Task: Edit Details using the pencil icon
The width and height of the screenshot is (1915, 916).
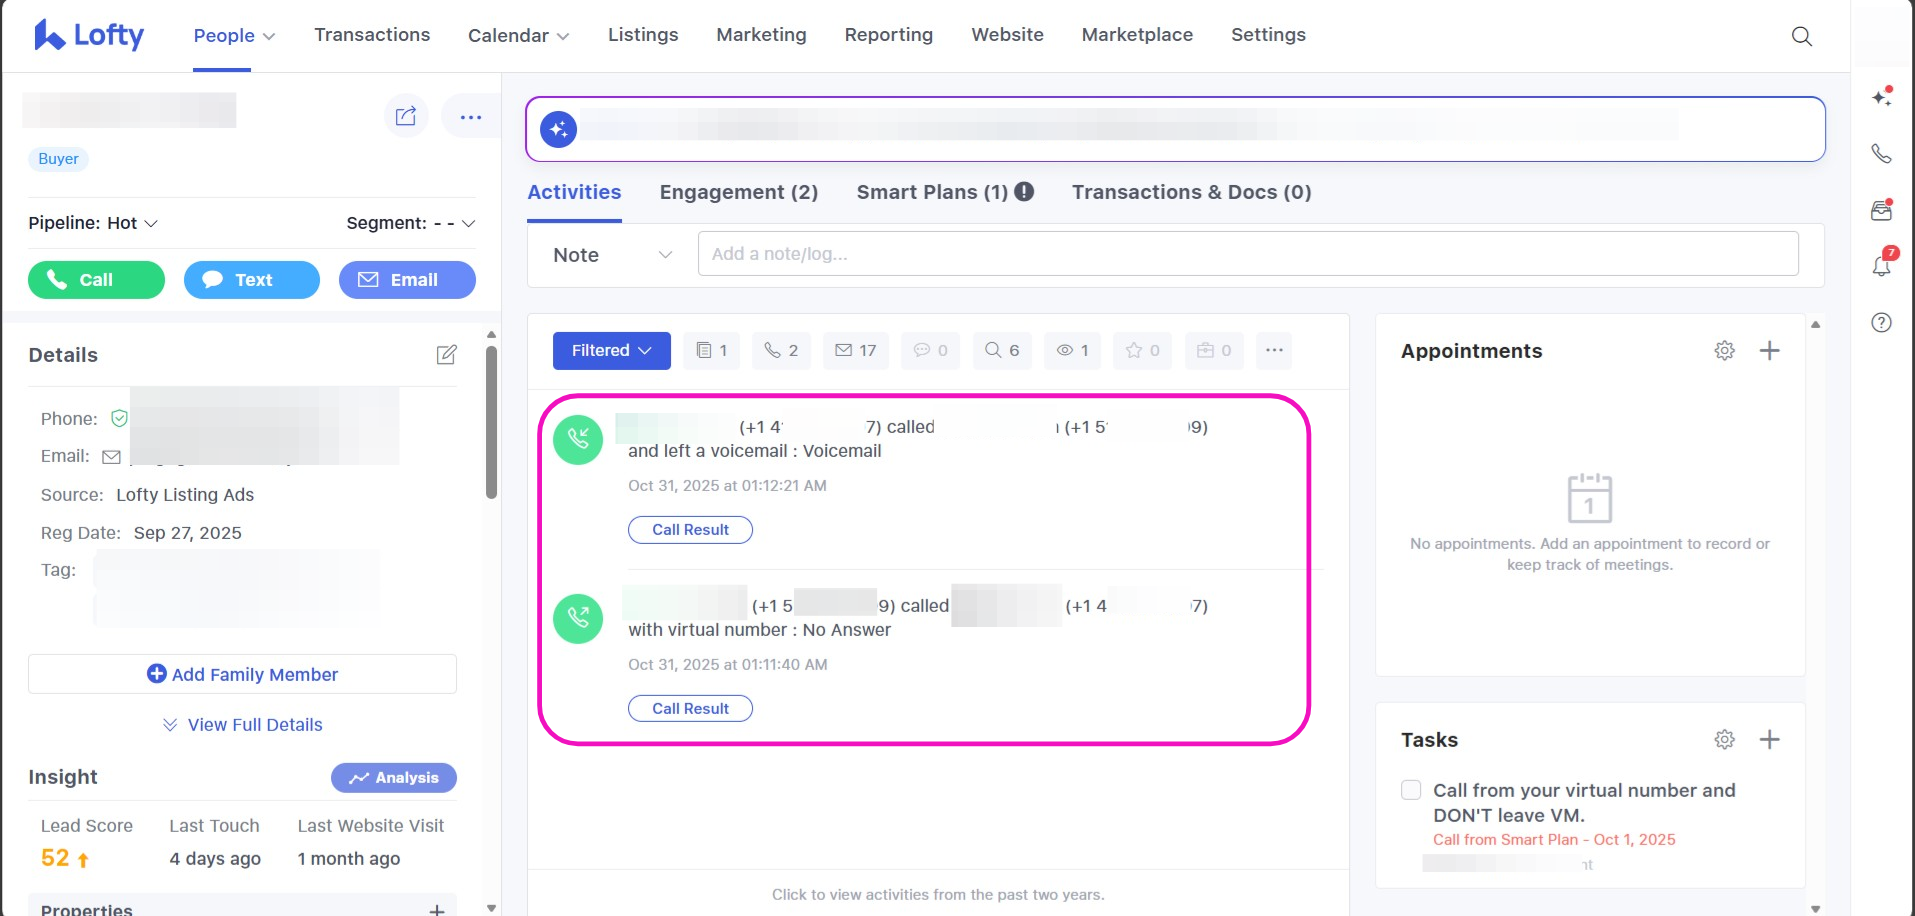Action: point(446,355)
